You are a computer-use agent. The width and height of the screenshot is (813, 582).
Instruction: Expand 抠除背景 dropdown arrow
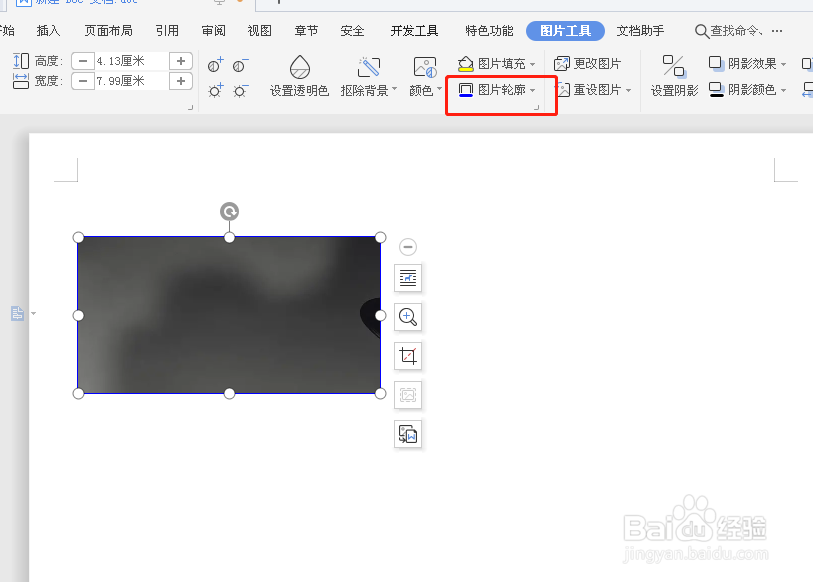[x=395, y=89]
